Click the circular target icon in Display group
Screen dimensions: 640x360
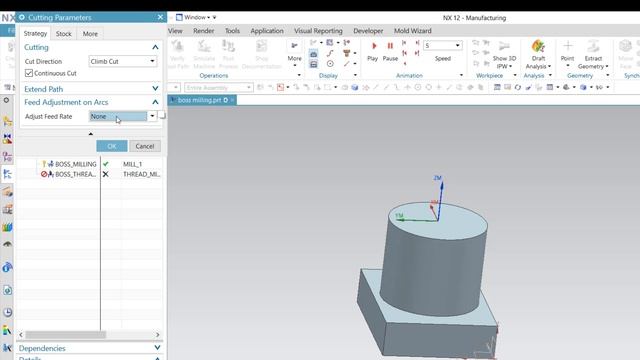click(330, 64)
